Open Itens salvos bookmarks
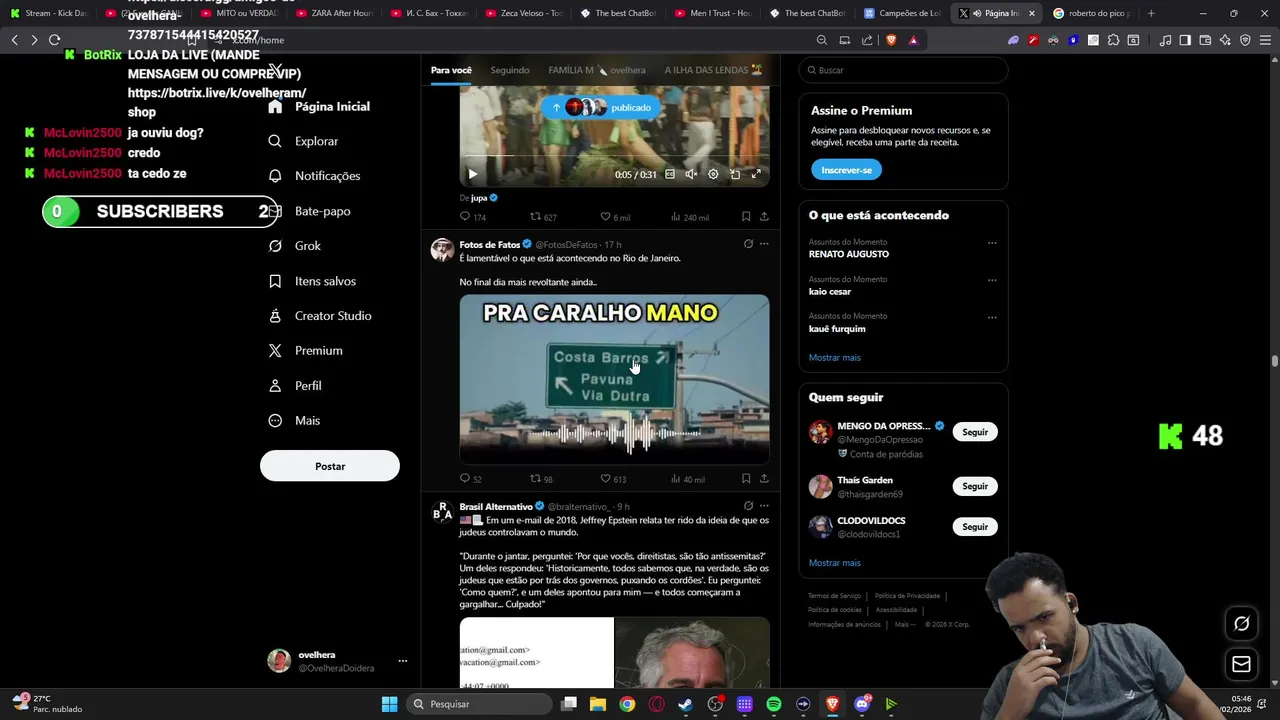The image size is (1280, 720). pos(312,281)
